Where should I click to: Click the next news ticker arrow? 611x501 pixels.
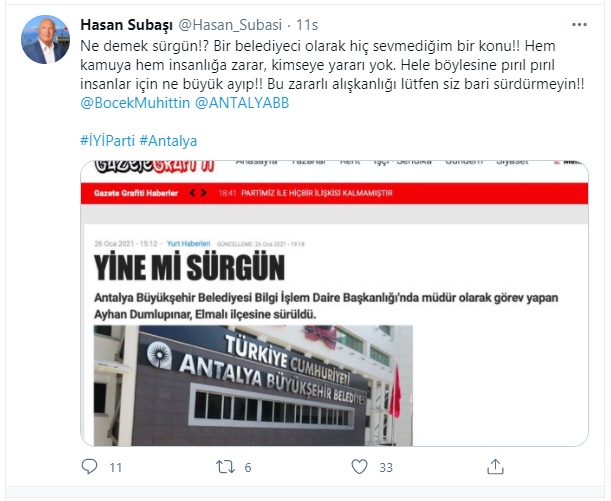203,193
